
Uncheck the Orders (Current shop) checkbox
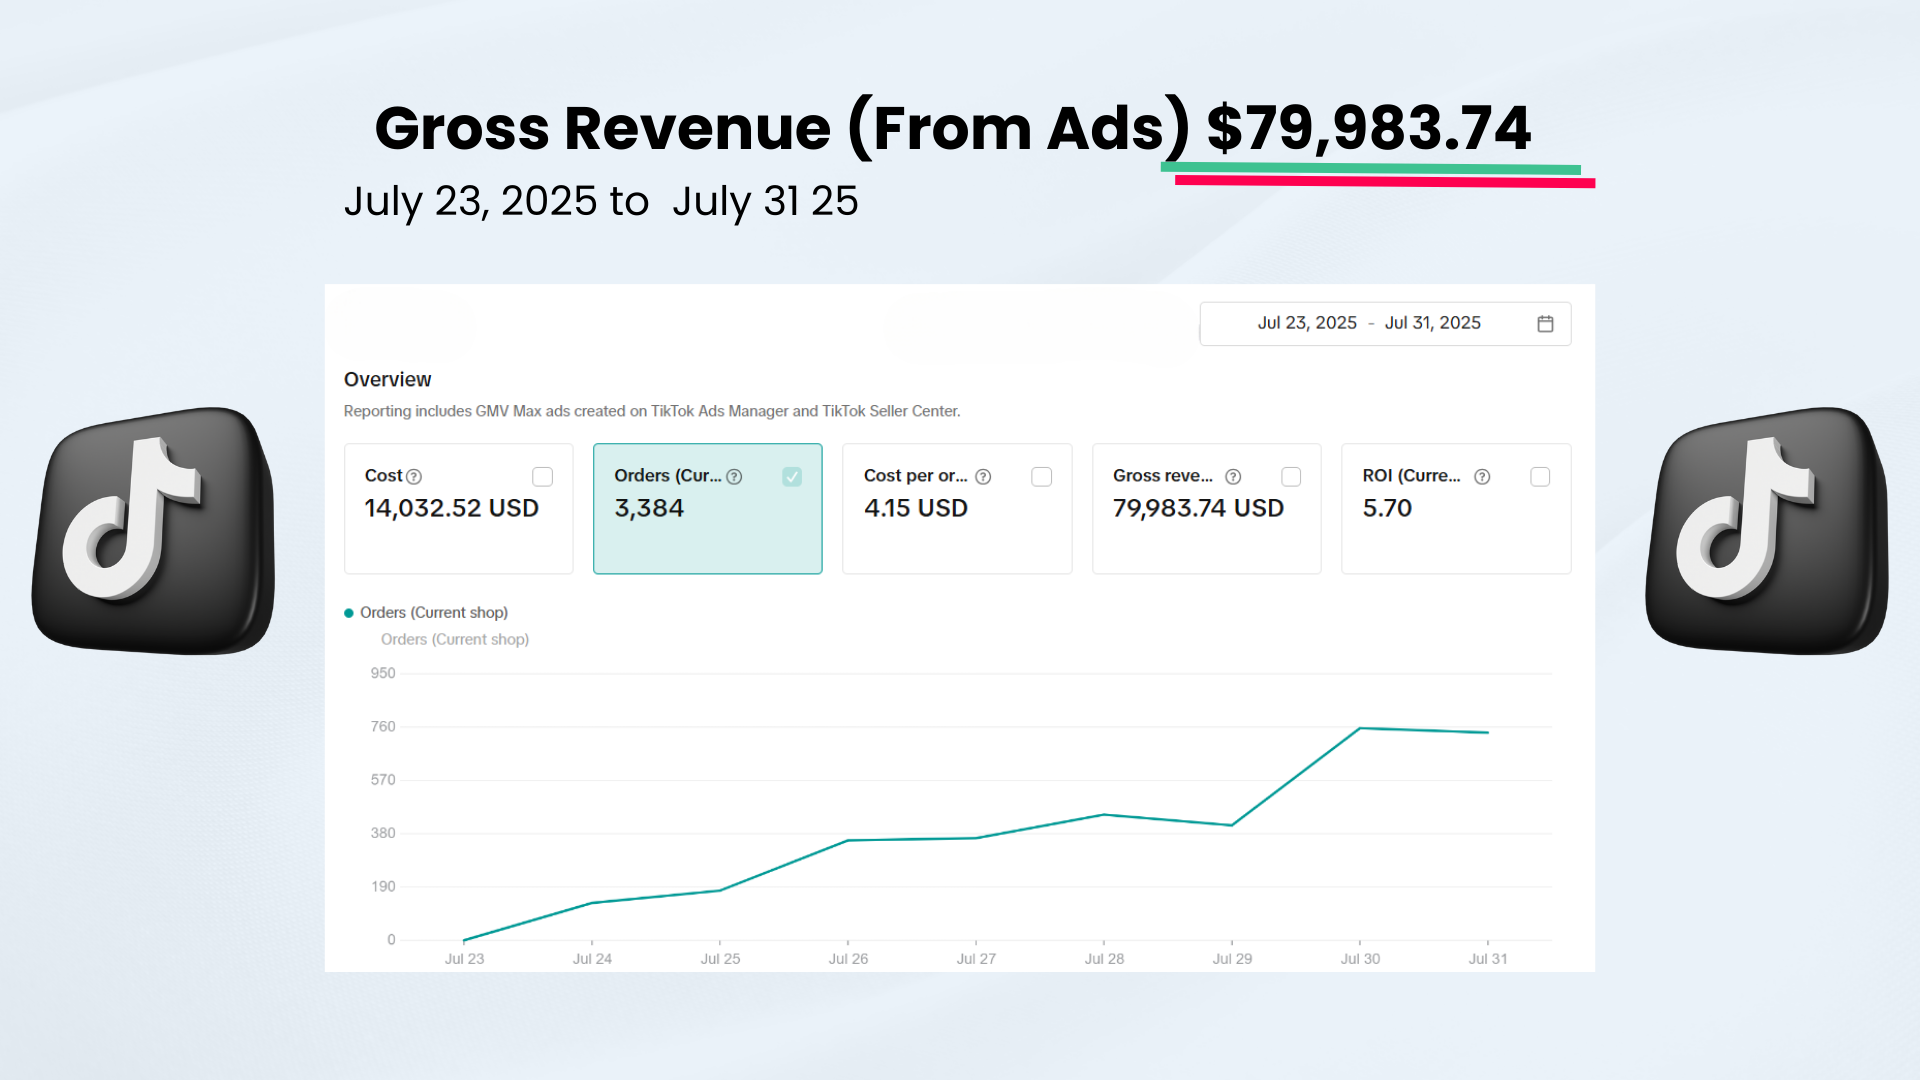point(792,477)
